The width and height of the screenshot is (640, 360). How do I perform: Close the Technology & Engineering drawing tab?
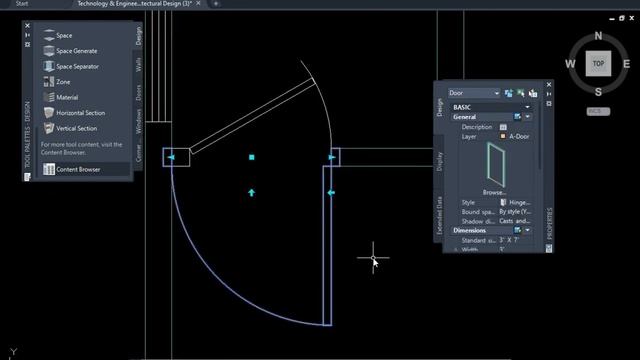click(198, 3)
